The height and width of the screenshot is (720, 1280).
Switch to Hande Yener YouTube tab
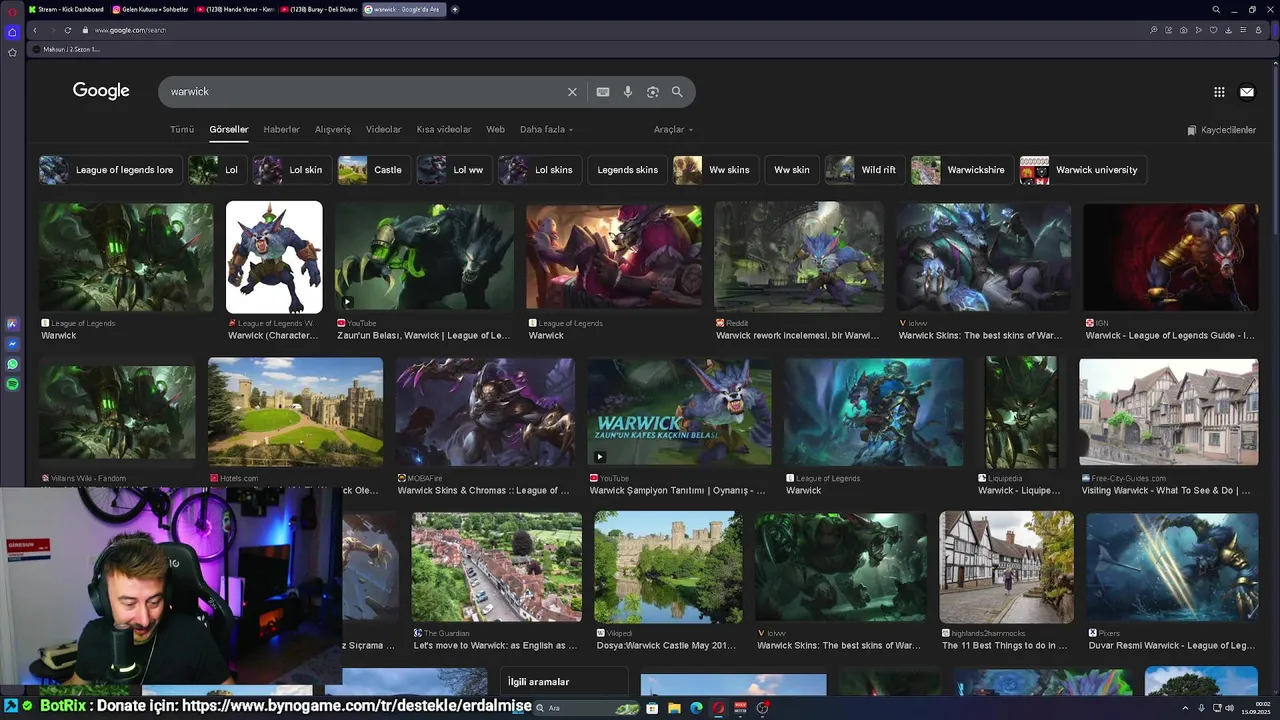235,9
